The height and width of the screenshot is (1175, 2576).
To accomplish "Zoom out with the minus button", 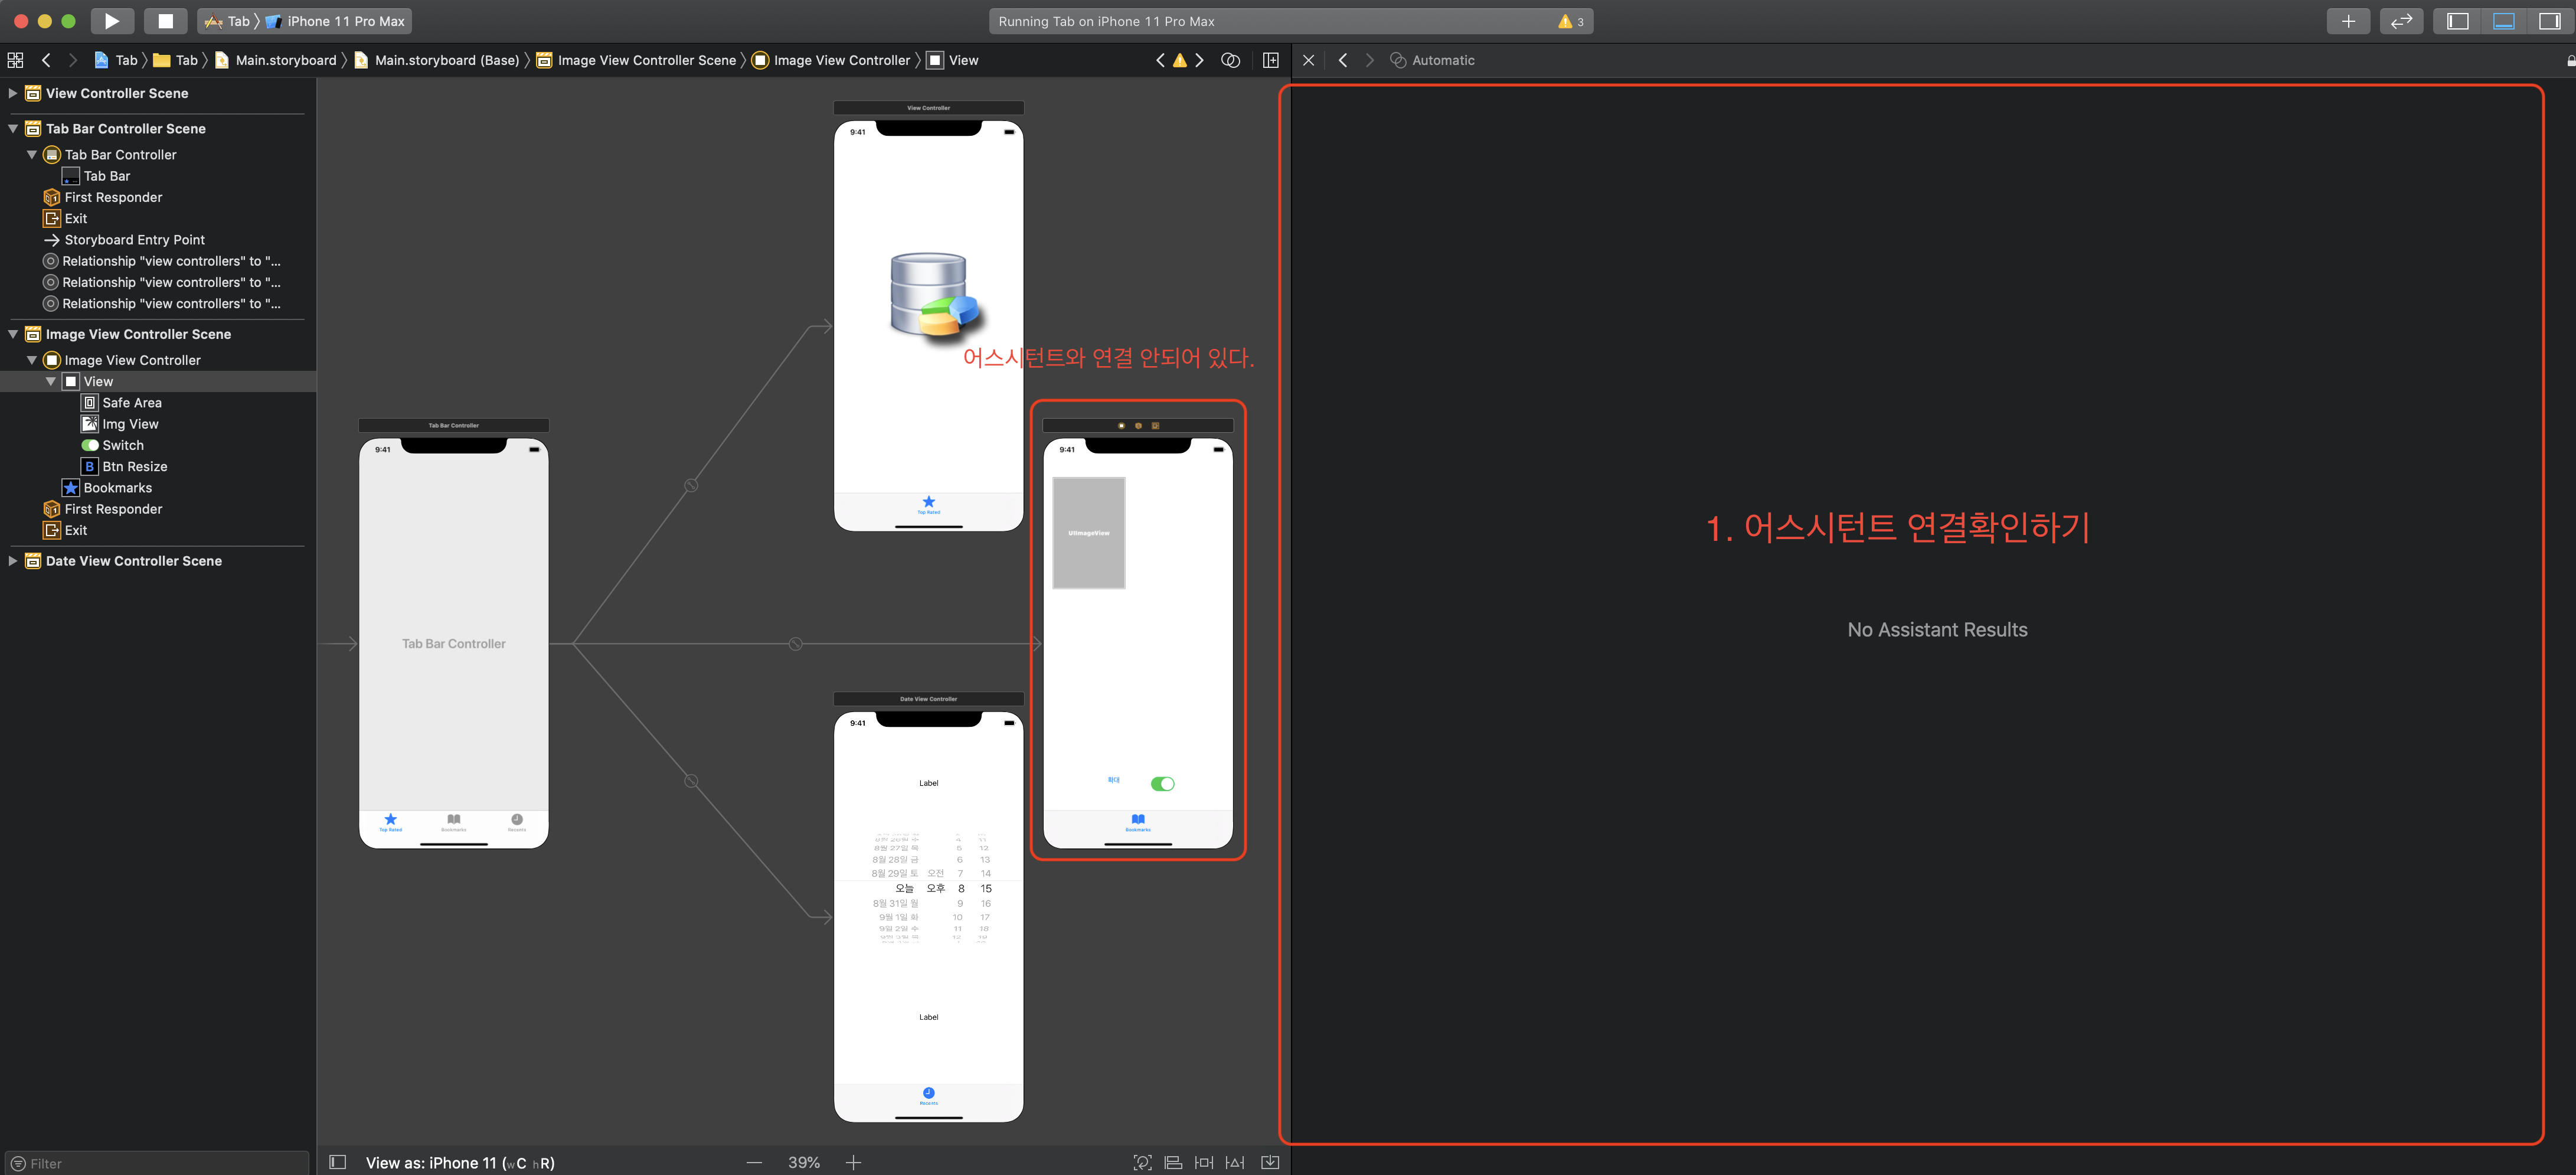I will coord(754,1162).
